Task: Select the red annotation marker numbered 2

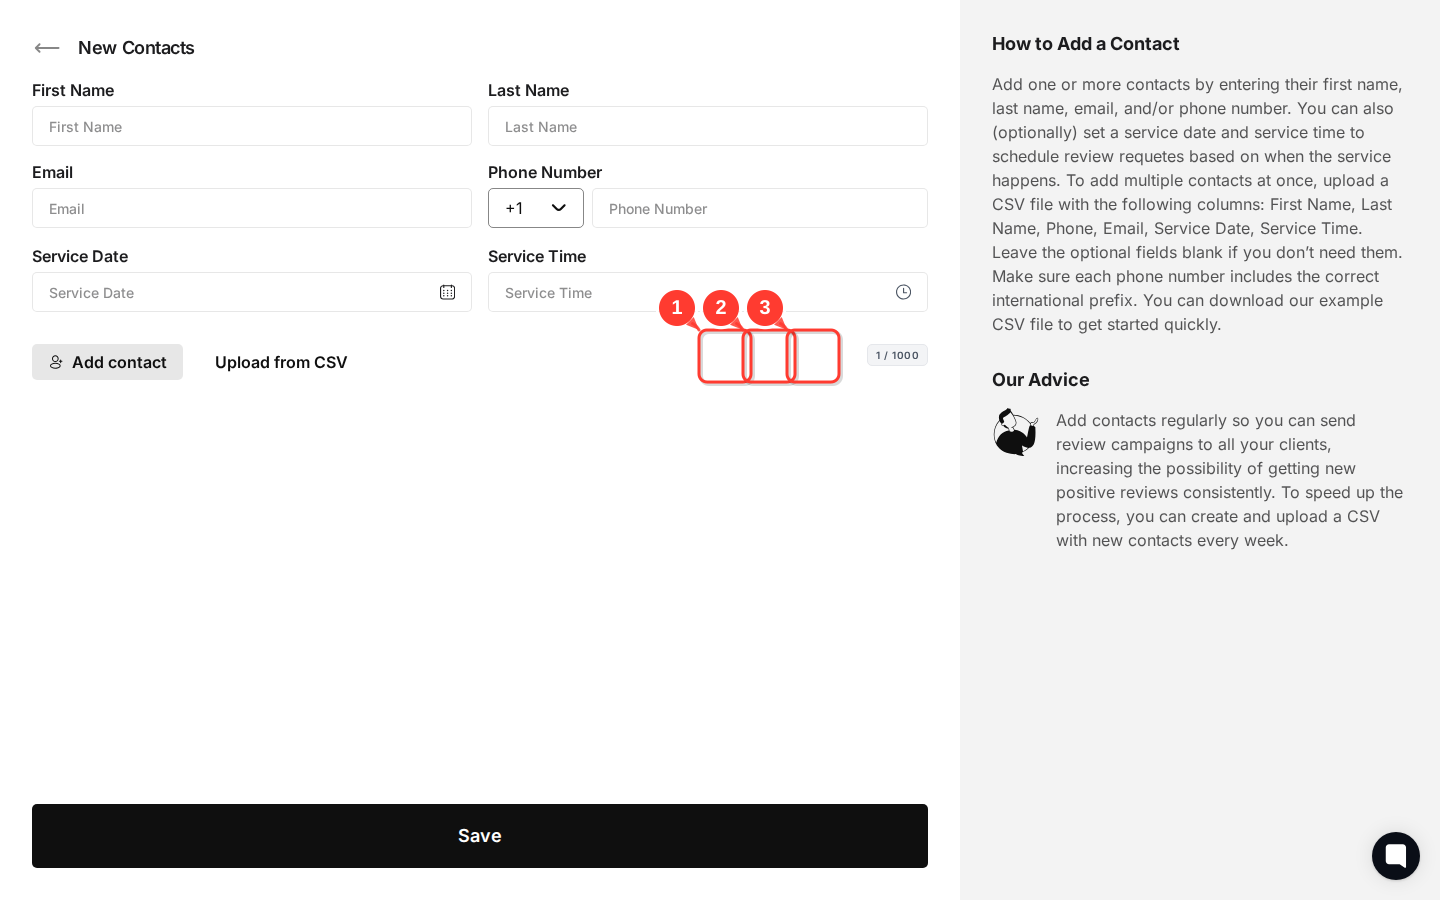Action: pos(721,308)
